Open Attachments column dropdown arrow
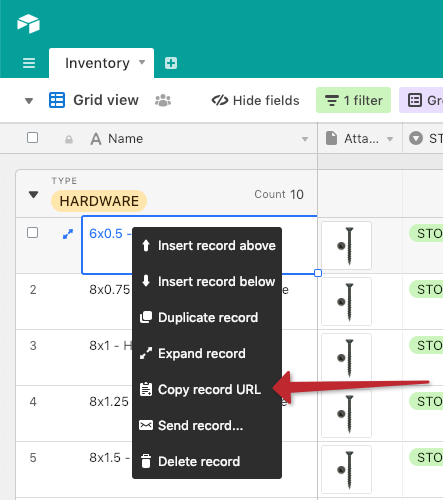The image size is (443, 500). click(390, 139)
